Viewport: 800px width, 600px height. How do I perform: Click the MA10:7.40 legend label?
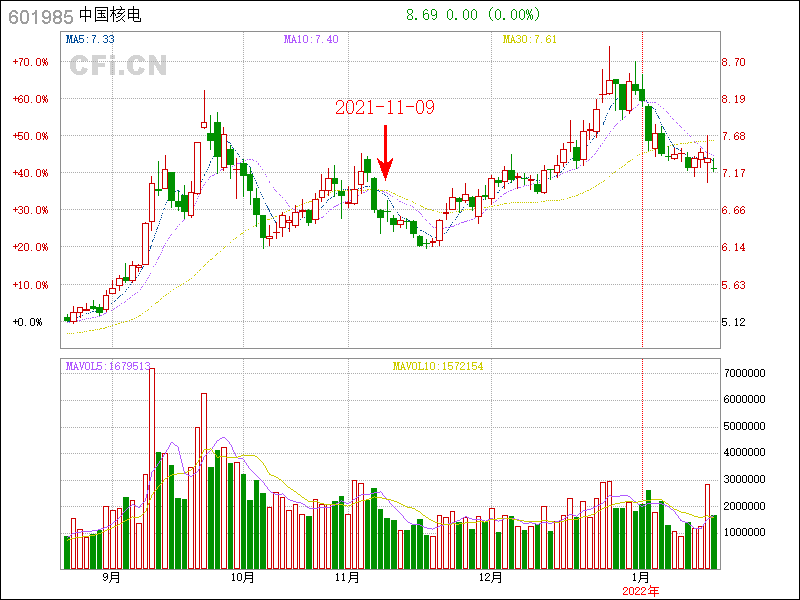pyautogui.click(x=311, y=39)
